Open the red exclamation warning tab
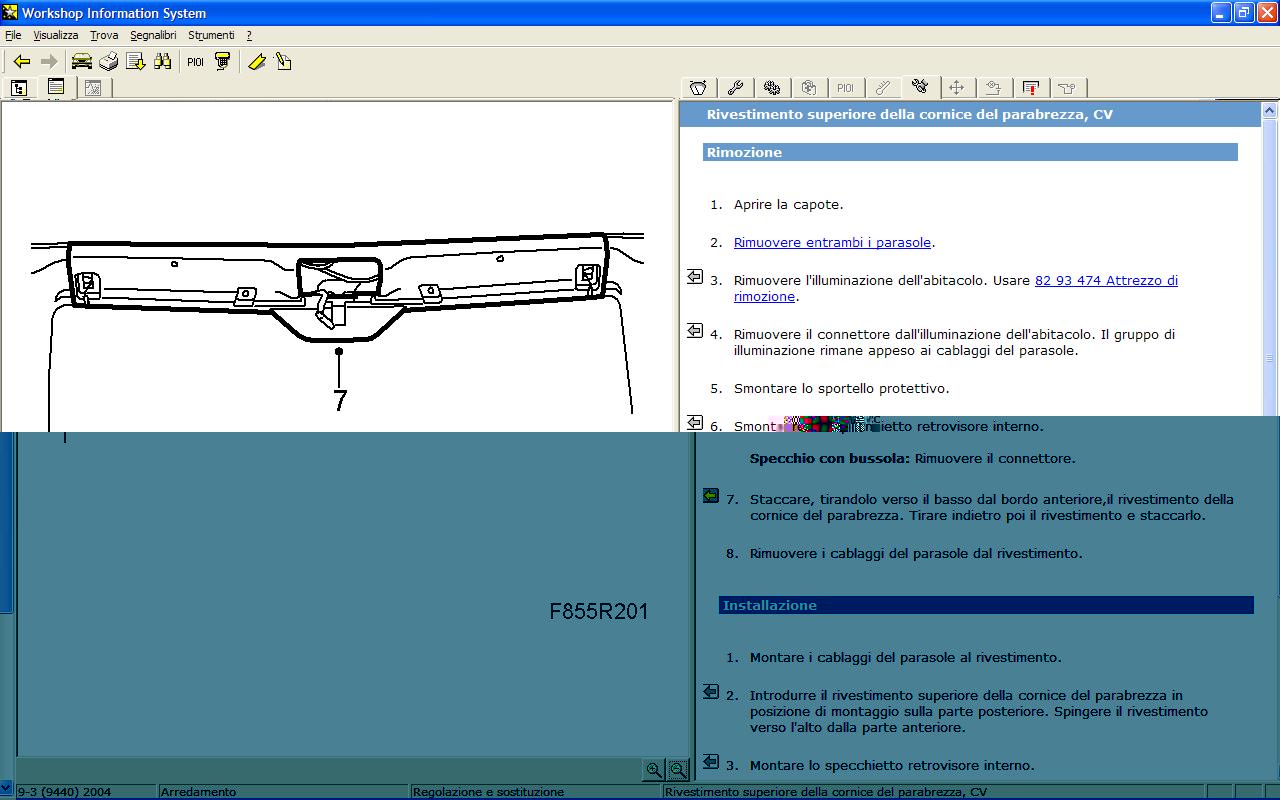Screen dimensions: 1280x800 (x=1030, y=88)
